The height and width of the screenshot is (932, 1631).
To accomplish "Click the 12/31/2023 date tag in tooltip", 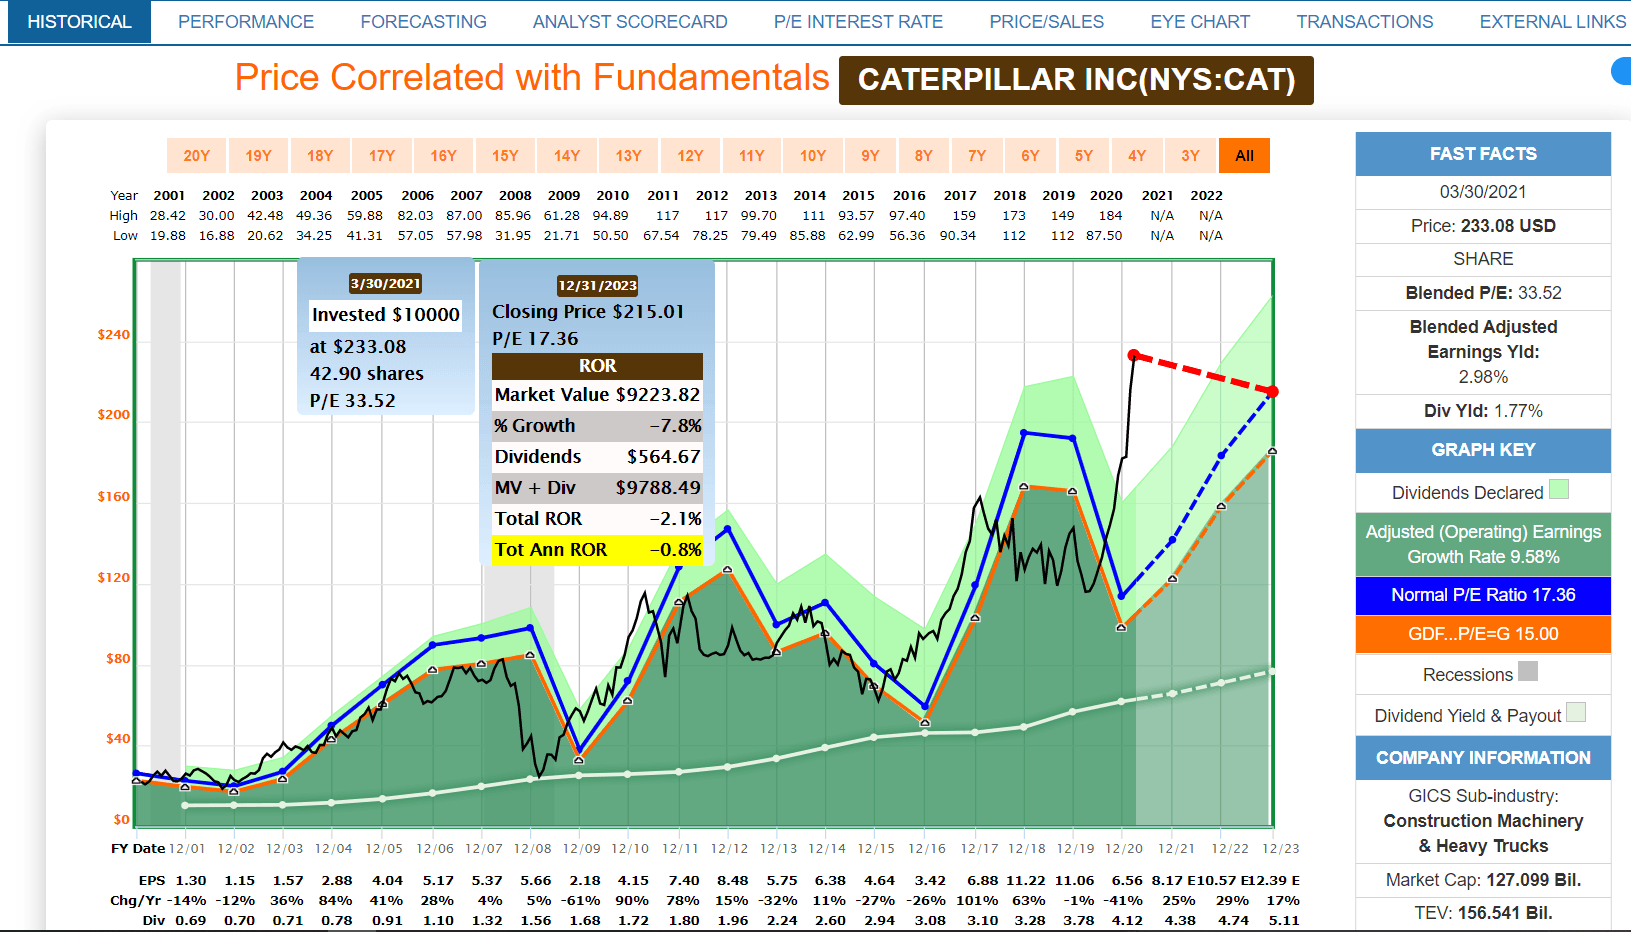I will [x=597, y=285].
